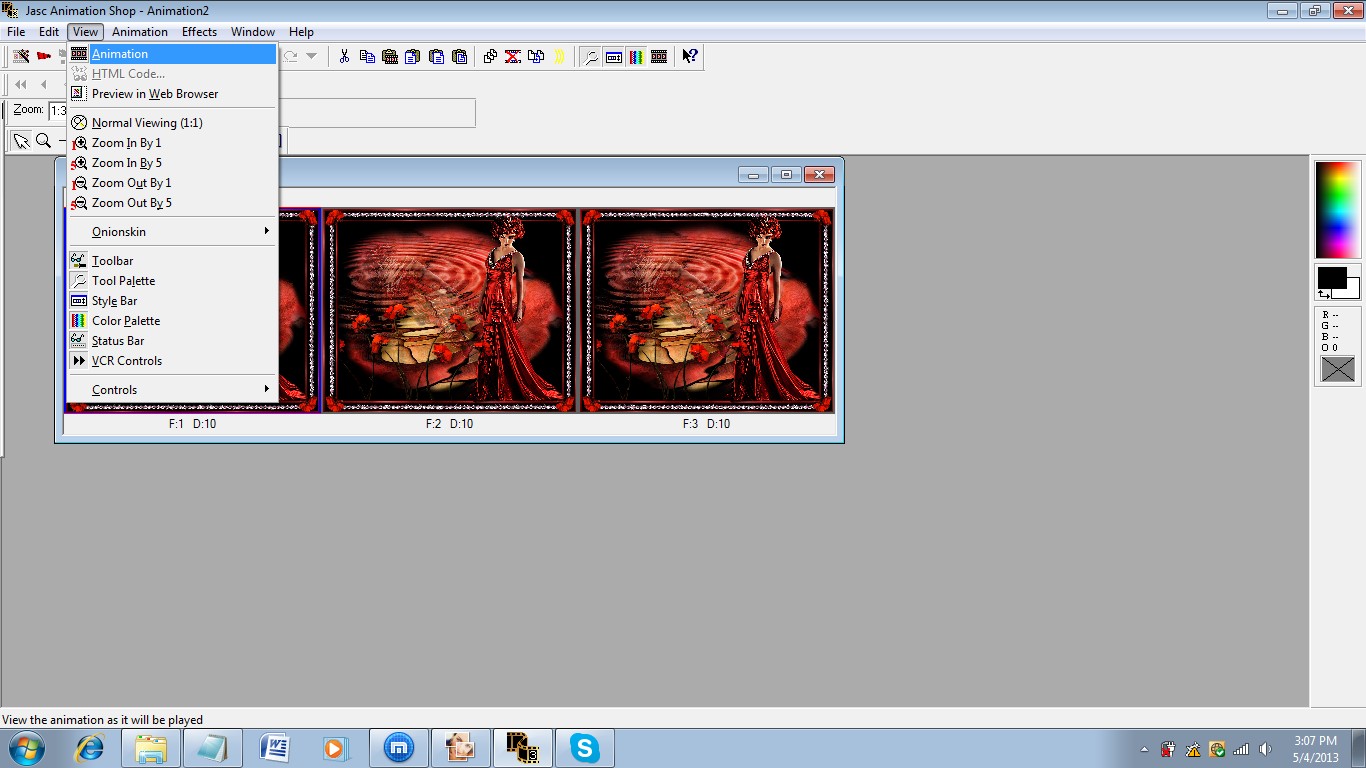Toggle Tool Palette entry in View menu
This screenshot has width=1366, height=768.
[172, 281]
